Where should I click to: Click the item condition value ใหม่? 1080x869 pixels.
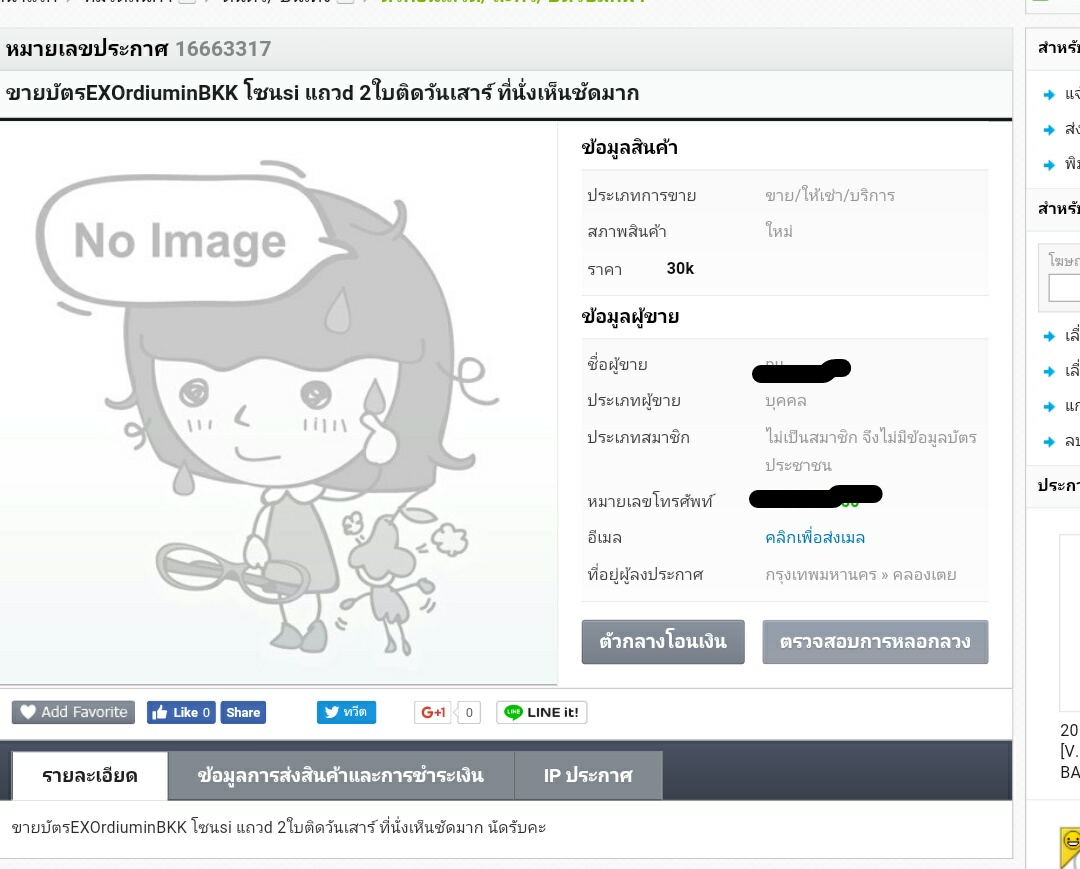click(x=779, y=231)
